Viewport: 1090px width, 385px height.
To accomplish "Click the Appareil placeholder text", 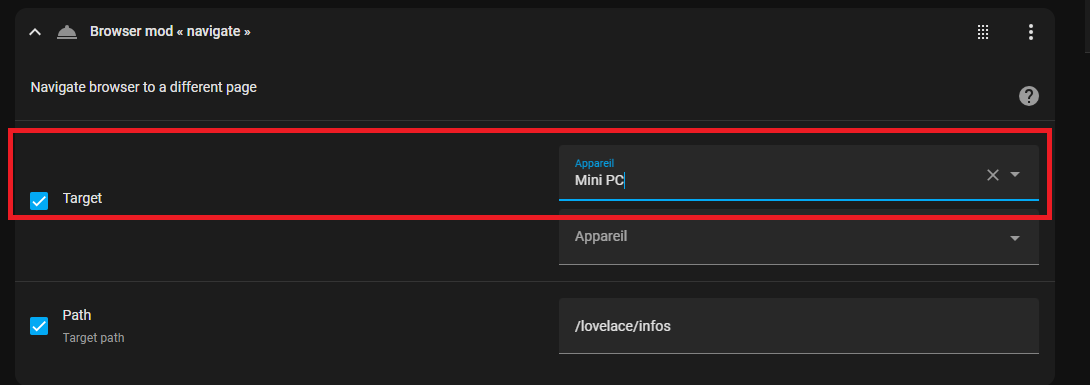I will [x=601, y=236].
